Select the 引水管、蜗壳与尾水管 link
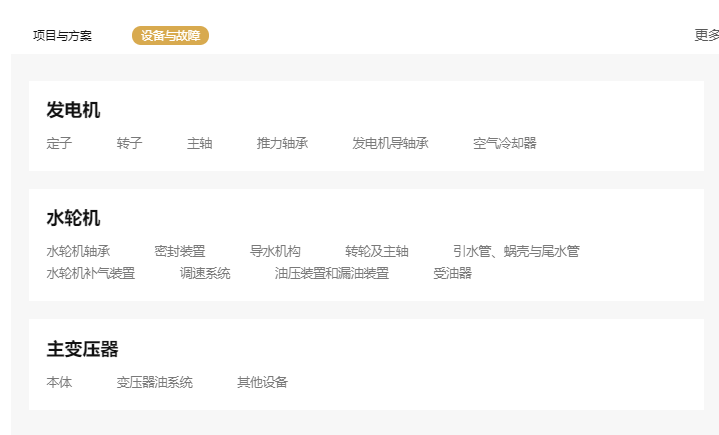Viewport: 719px width, 435px height. tap(515, 251)
